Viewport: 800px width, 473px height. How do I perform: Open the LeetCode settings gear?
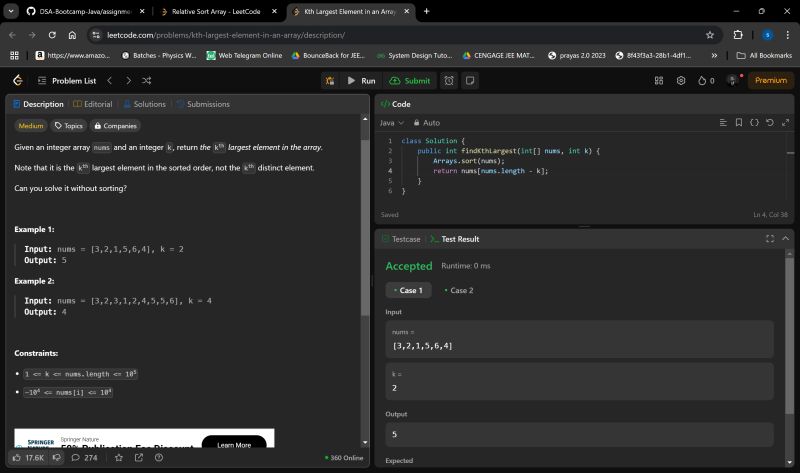coord(681,80)
